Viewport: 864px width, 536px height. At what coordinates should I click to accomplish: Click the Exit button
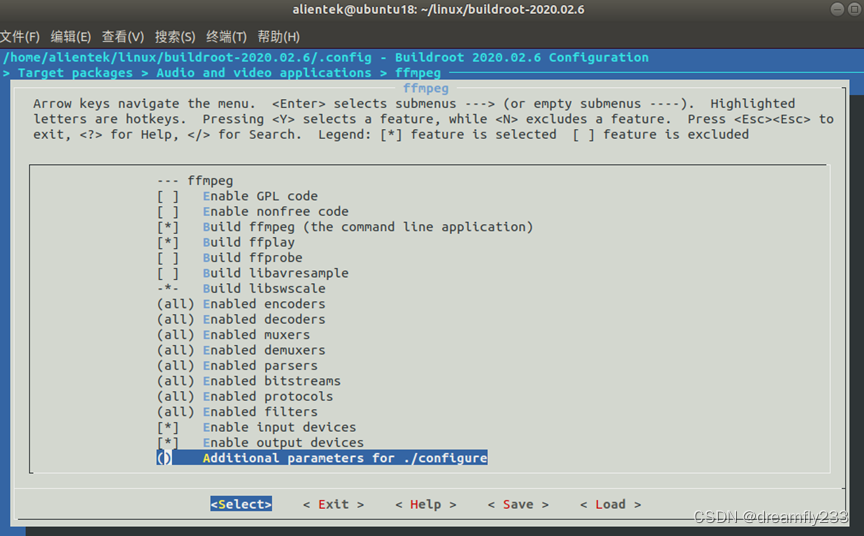[x=333, y=505]
